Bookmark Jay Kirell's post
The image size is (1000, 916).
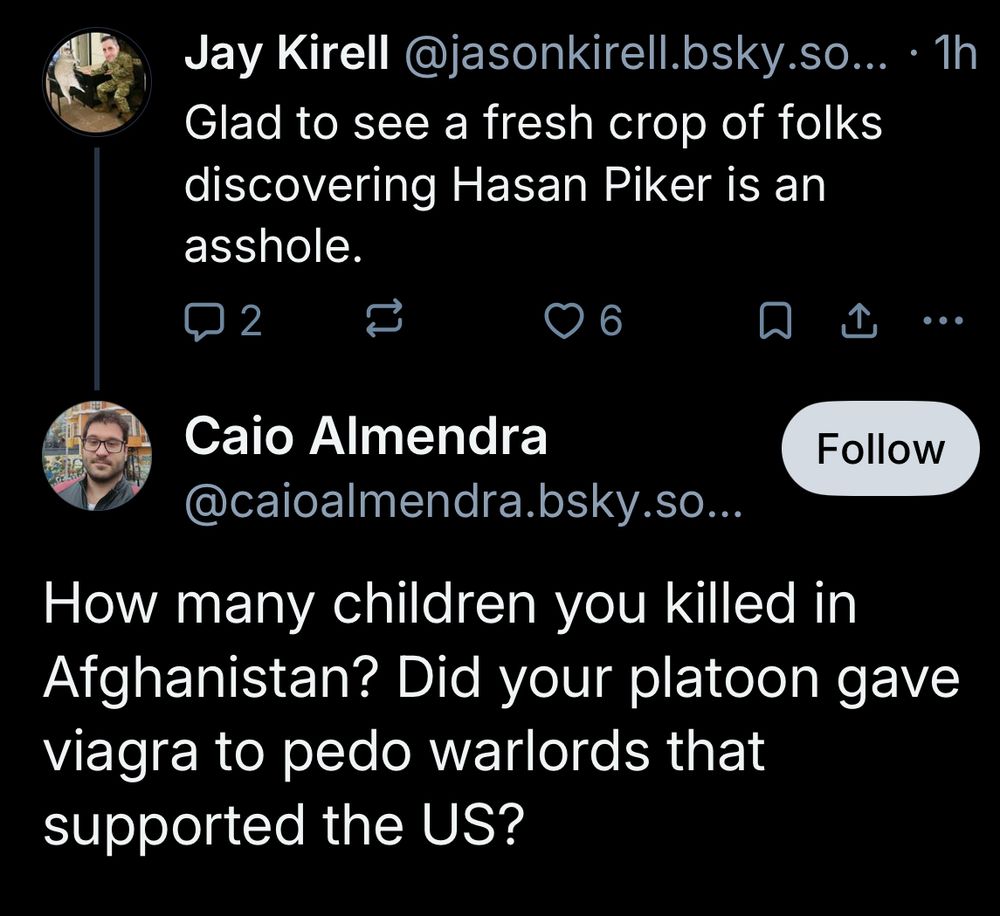click(x=773, y=321)
